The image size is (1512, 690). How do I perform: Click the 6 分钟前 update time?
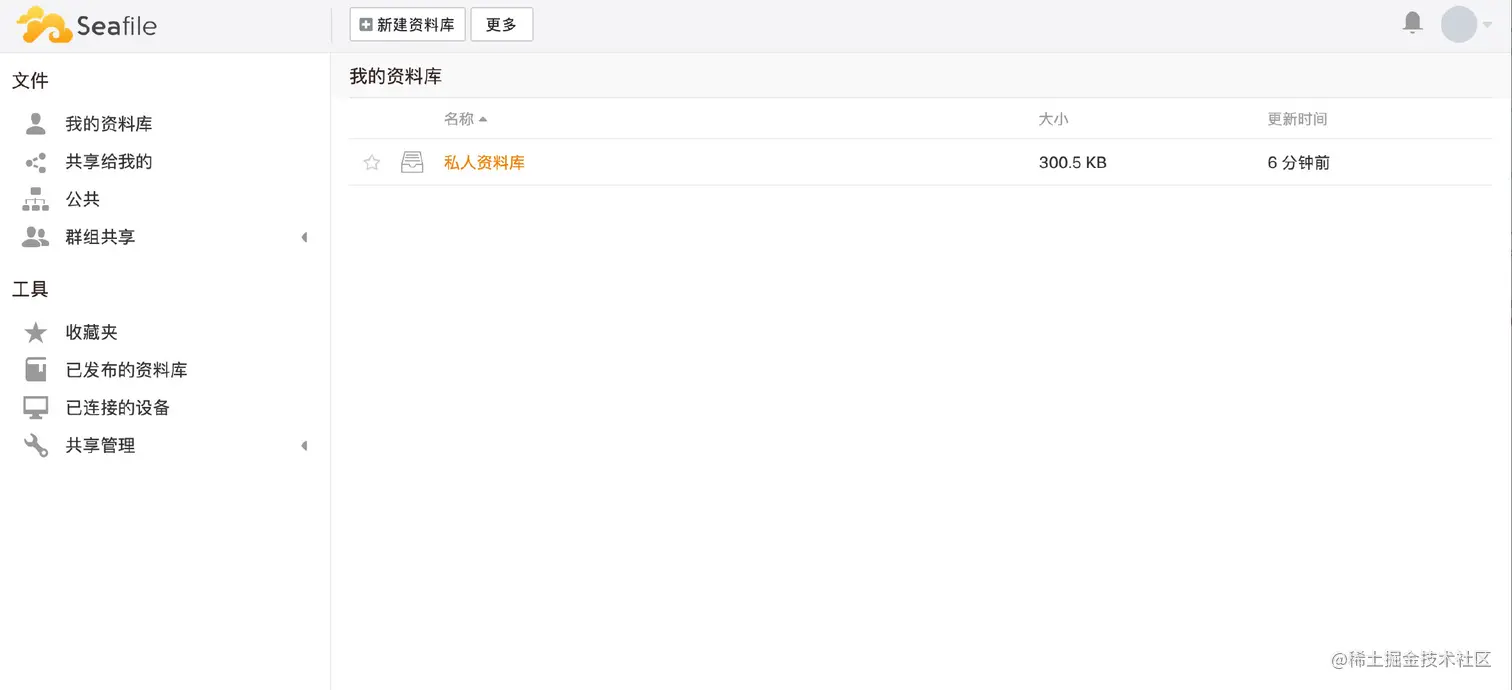[1298, 163]
